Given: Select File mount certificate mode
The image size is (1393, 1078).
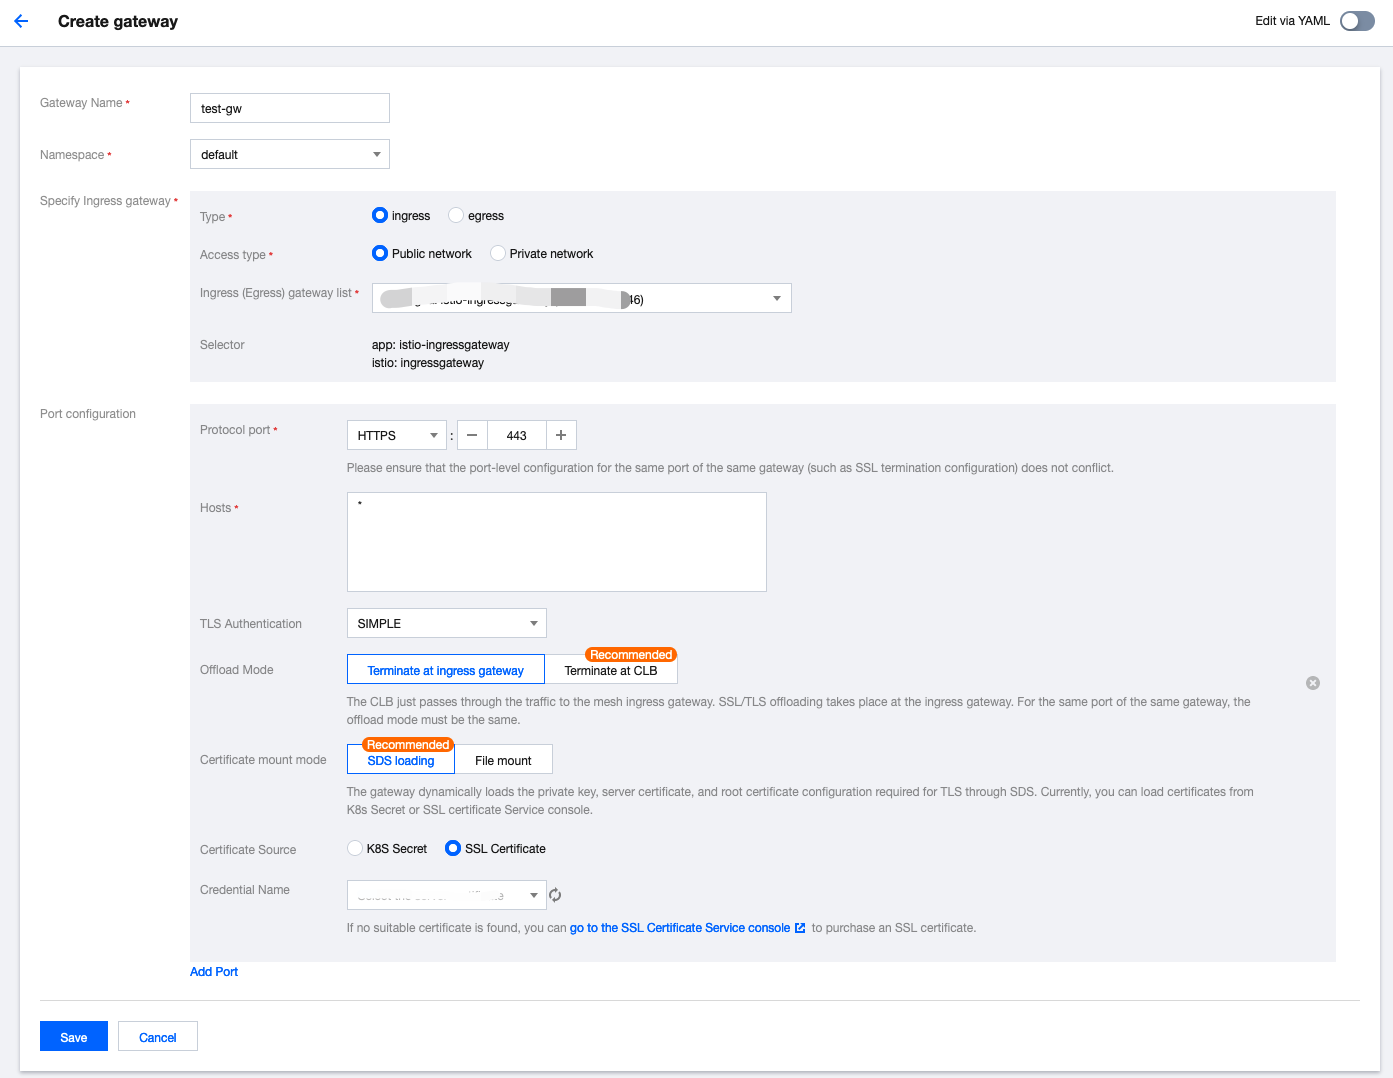Looking at the screenshot, I should coord(503,760).
